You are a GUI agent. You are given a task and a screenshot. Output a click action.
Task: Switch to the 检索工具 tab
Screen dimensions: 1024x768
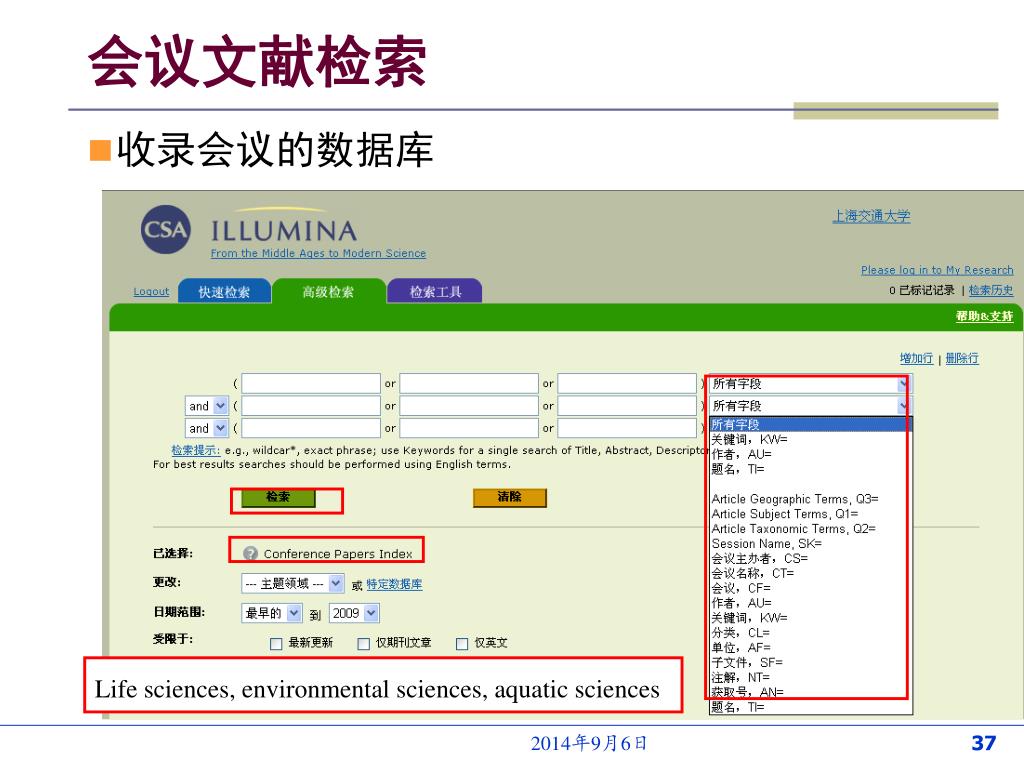435,292
